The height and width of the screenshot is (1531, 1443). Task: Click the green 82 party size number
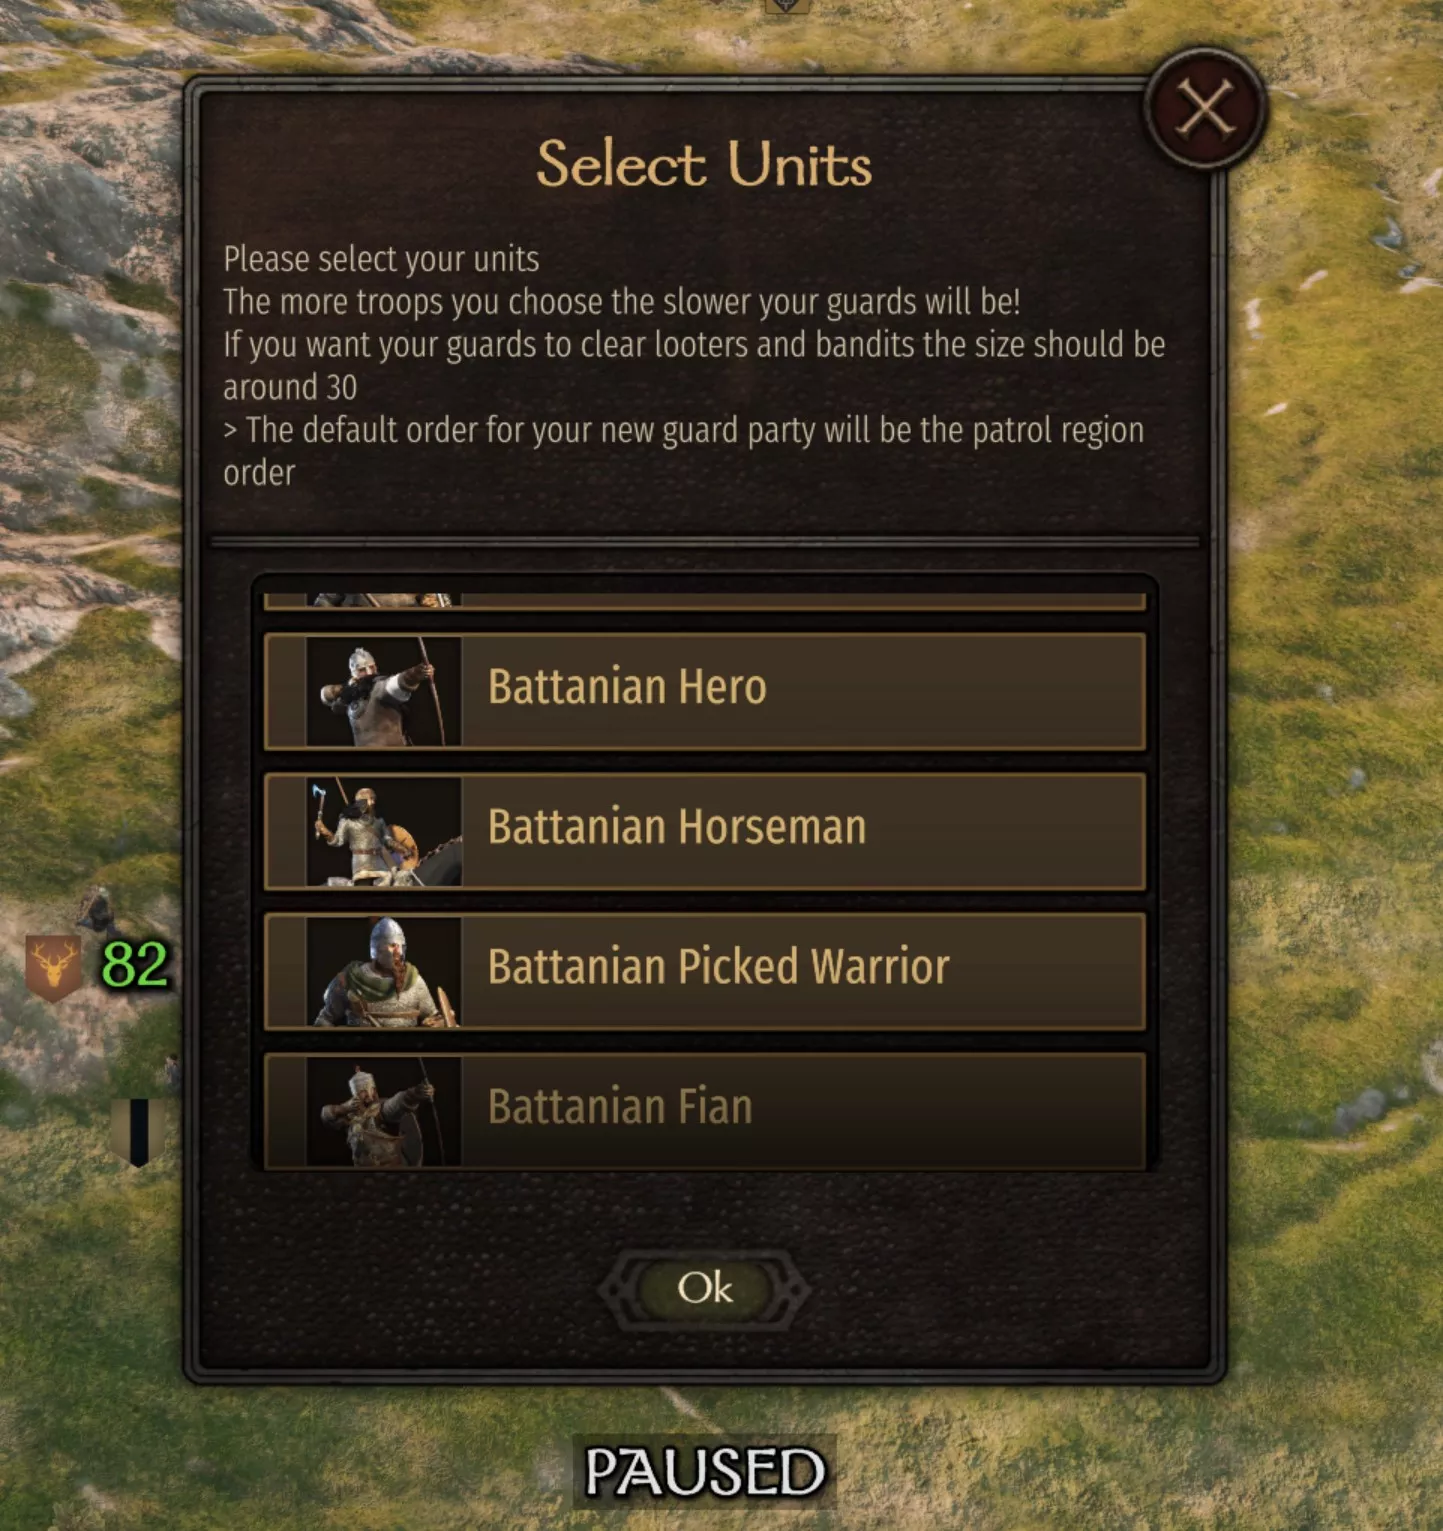135,964
